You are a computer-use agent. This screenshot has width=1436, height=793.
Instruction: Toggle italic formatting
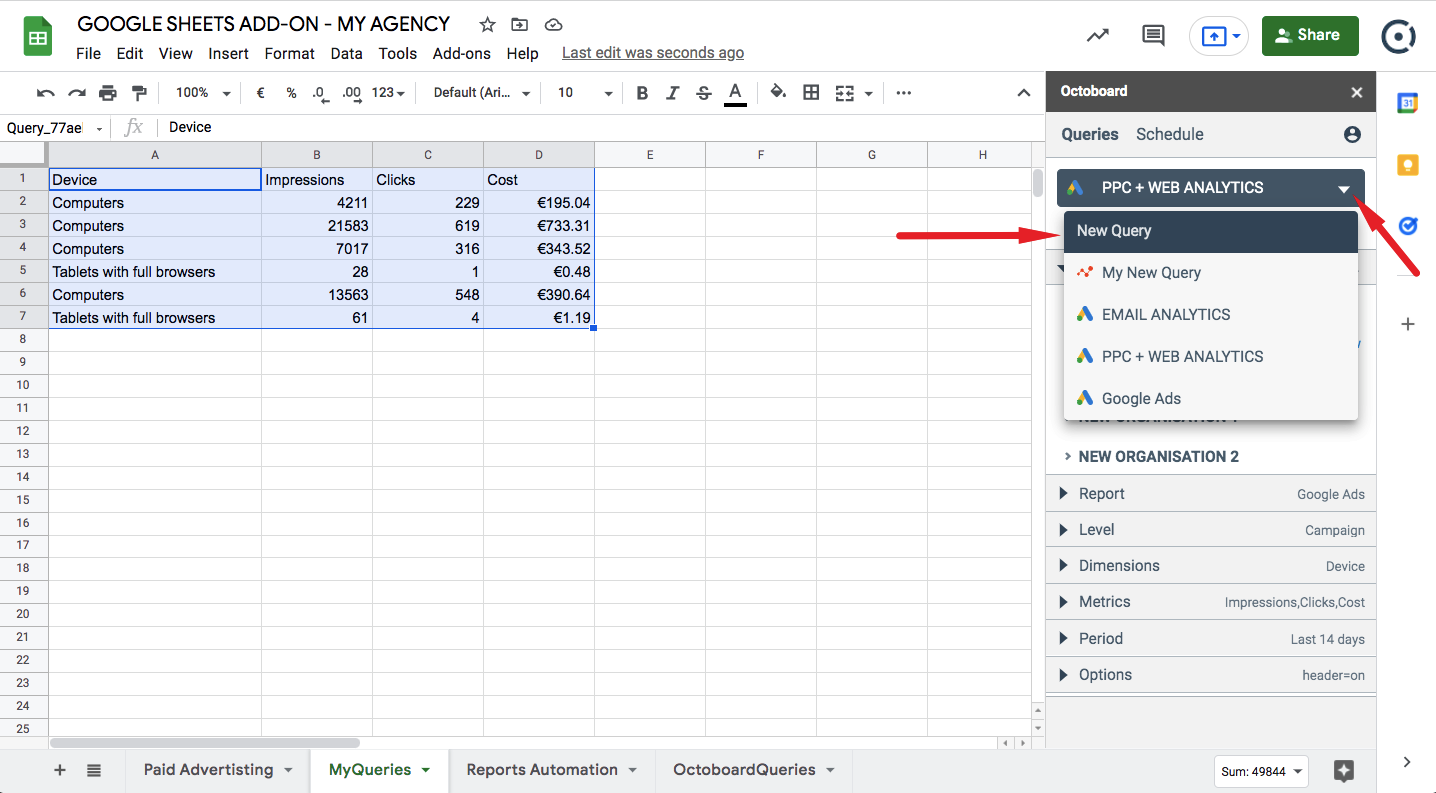click(x=673, y=93)
